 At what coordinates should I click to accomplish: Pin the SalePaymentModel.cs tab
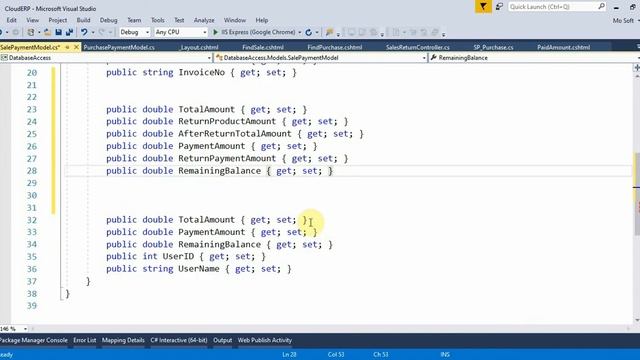click(68, 47)
